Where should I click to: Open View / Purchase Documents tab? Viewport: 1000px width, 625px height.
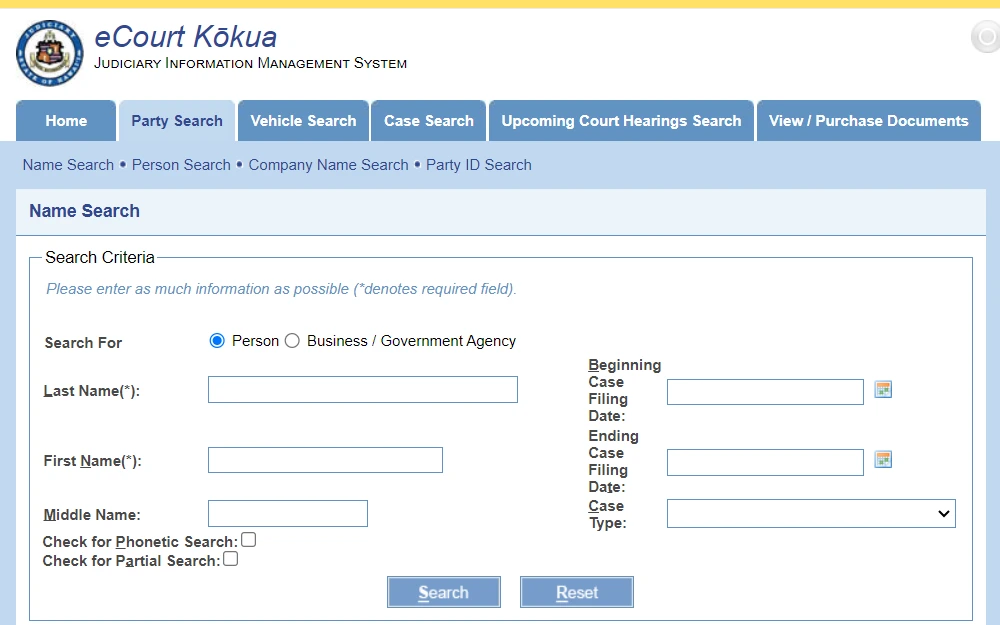[869, 121]
